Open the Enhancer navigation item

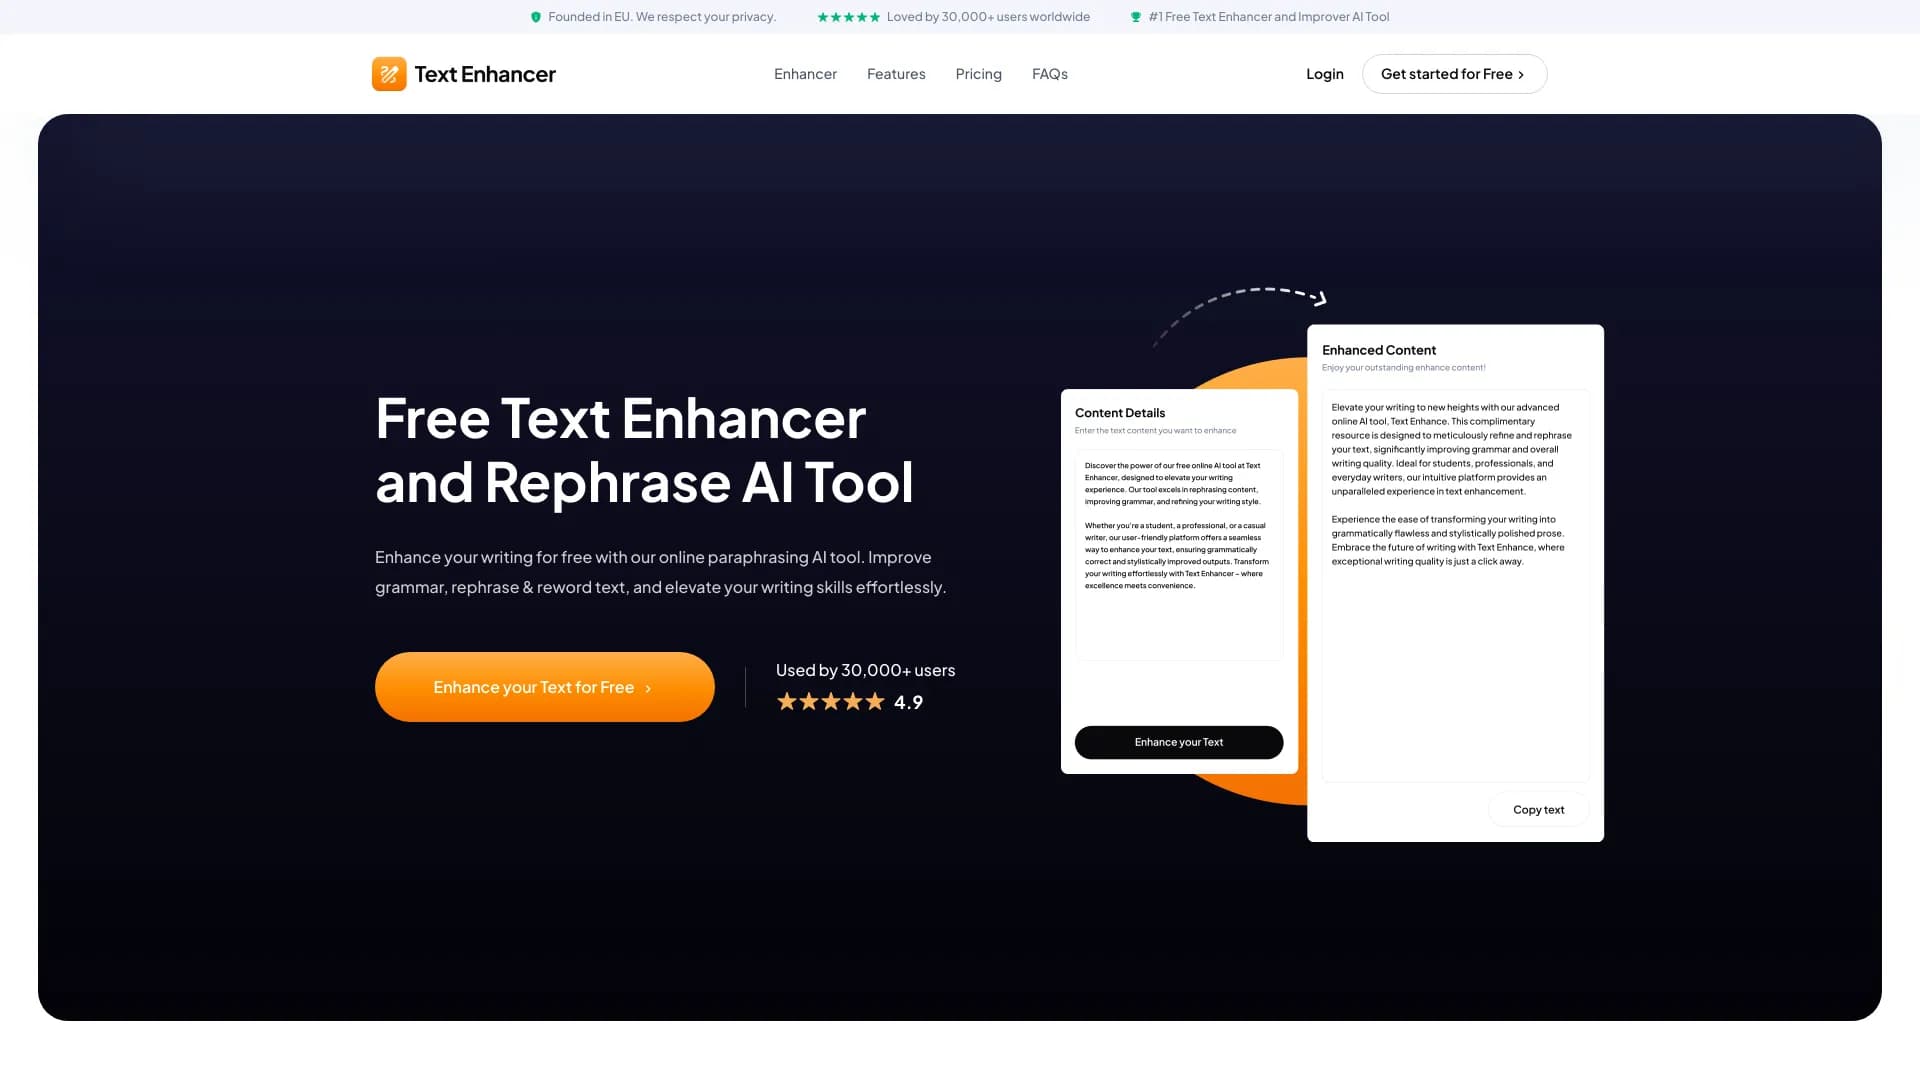point(805,74)
